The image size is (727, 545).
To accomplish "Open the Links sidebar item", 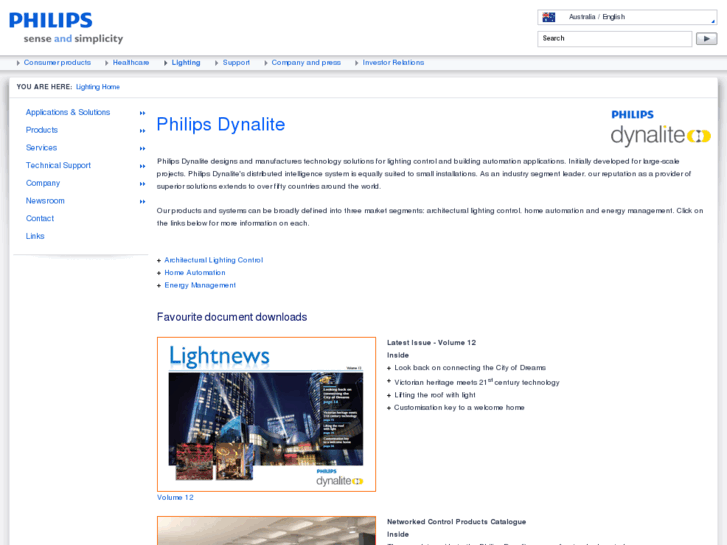I will tap(35, 236).
